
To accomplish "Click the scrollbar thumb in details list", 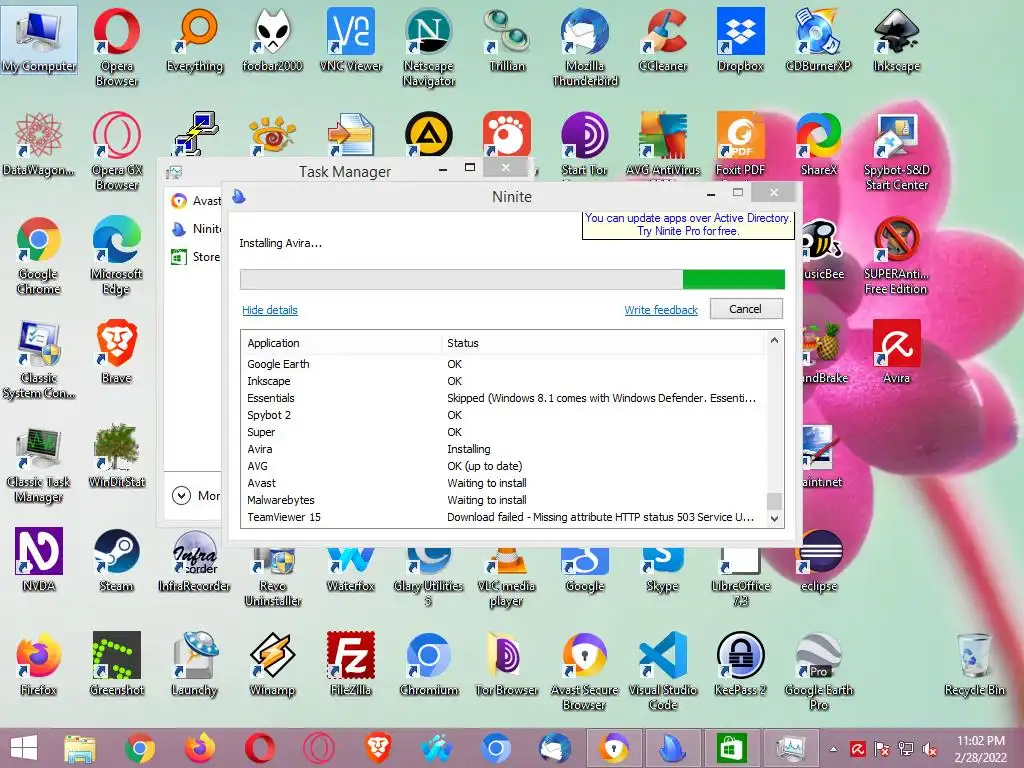I will (774, 501).
